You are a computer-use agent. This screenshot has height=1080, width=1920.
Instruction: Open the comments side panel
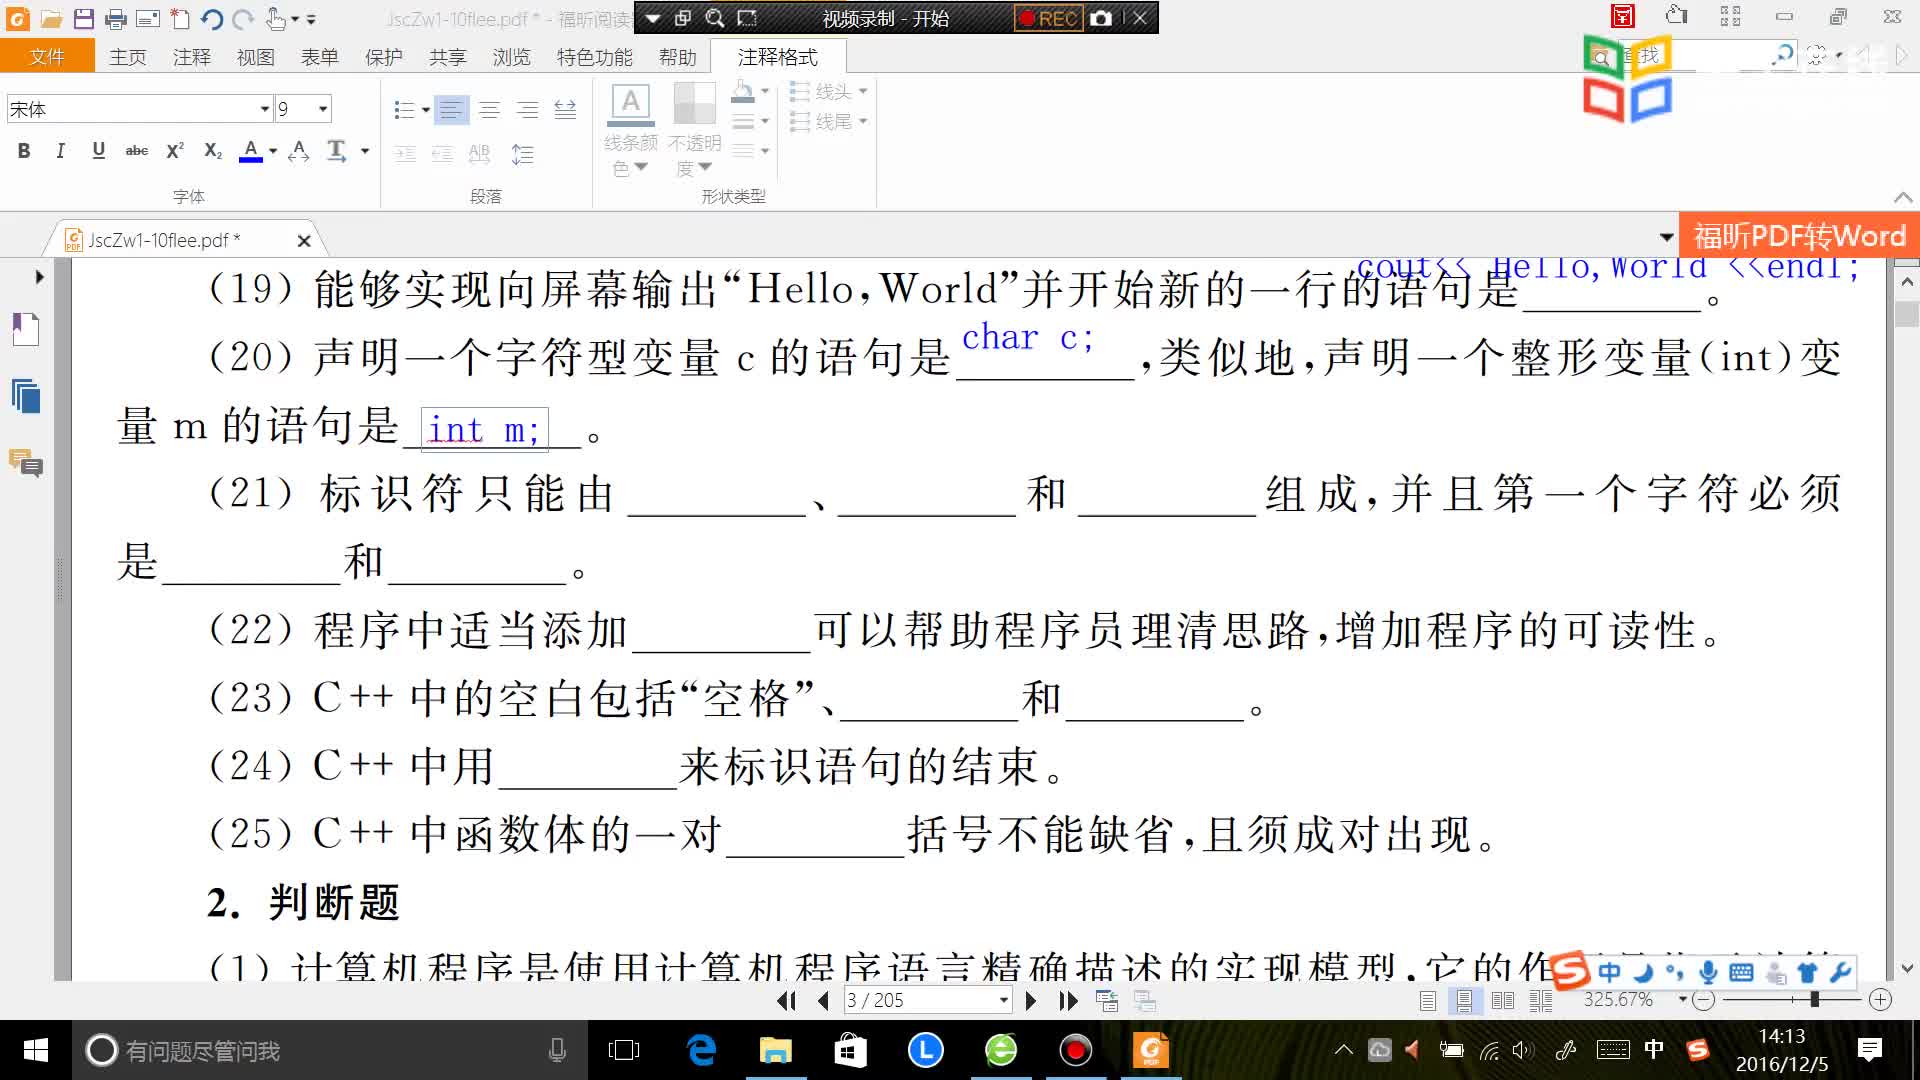click(x=26, y=463)
